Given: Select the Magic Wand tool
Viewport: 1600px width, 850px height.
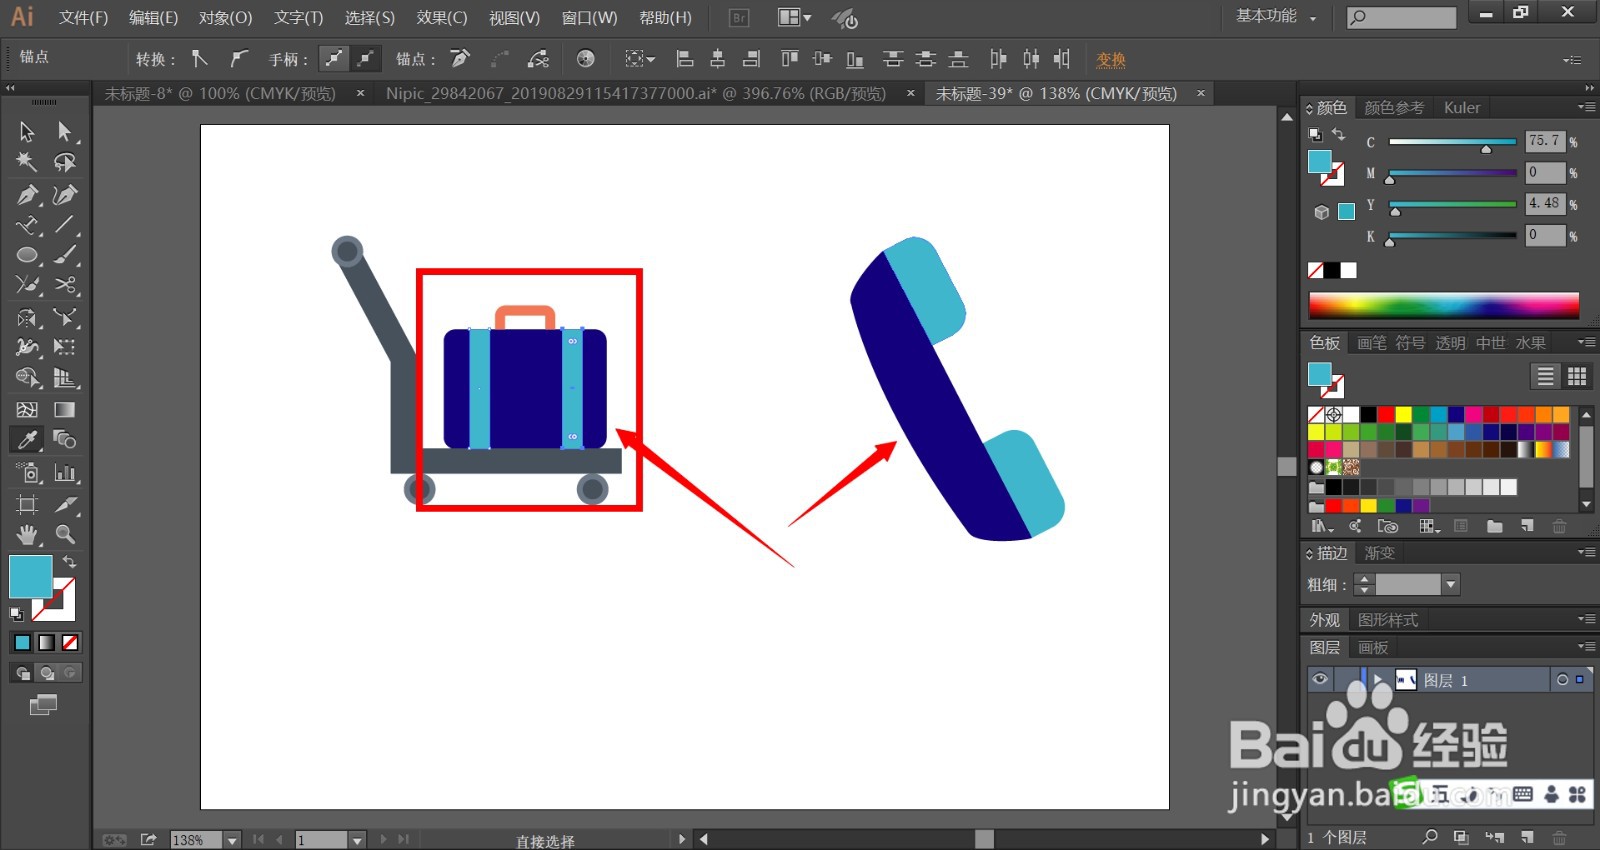Looking at the screenshot, I should pos(27,162).
